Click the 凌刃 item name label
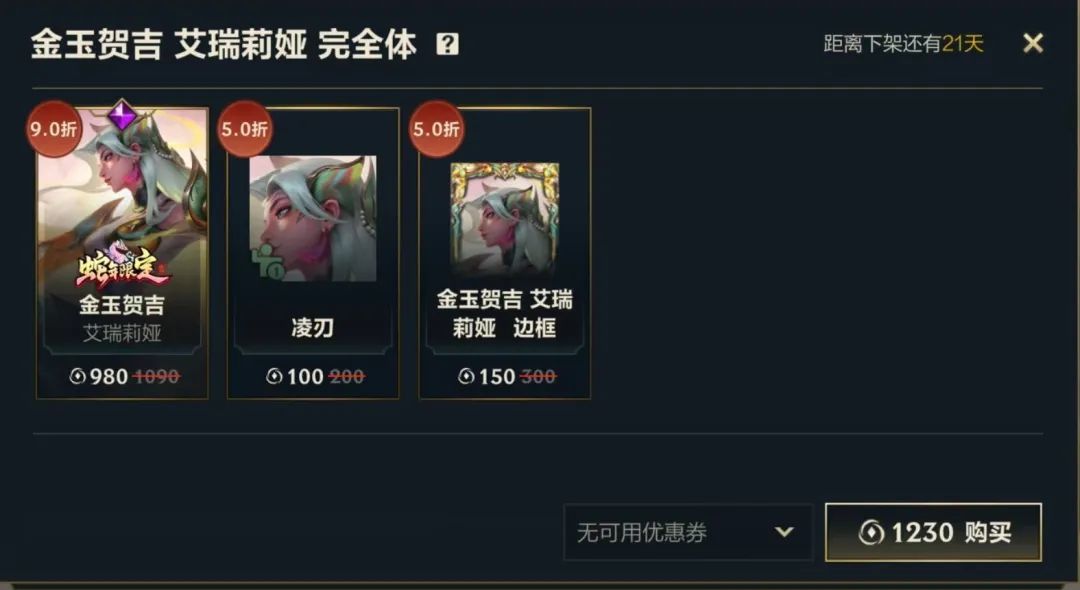This screenshot has width=1080, height=590. (x=313, y=328)
